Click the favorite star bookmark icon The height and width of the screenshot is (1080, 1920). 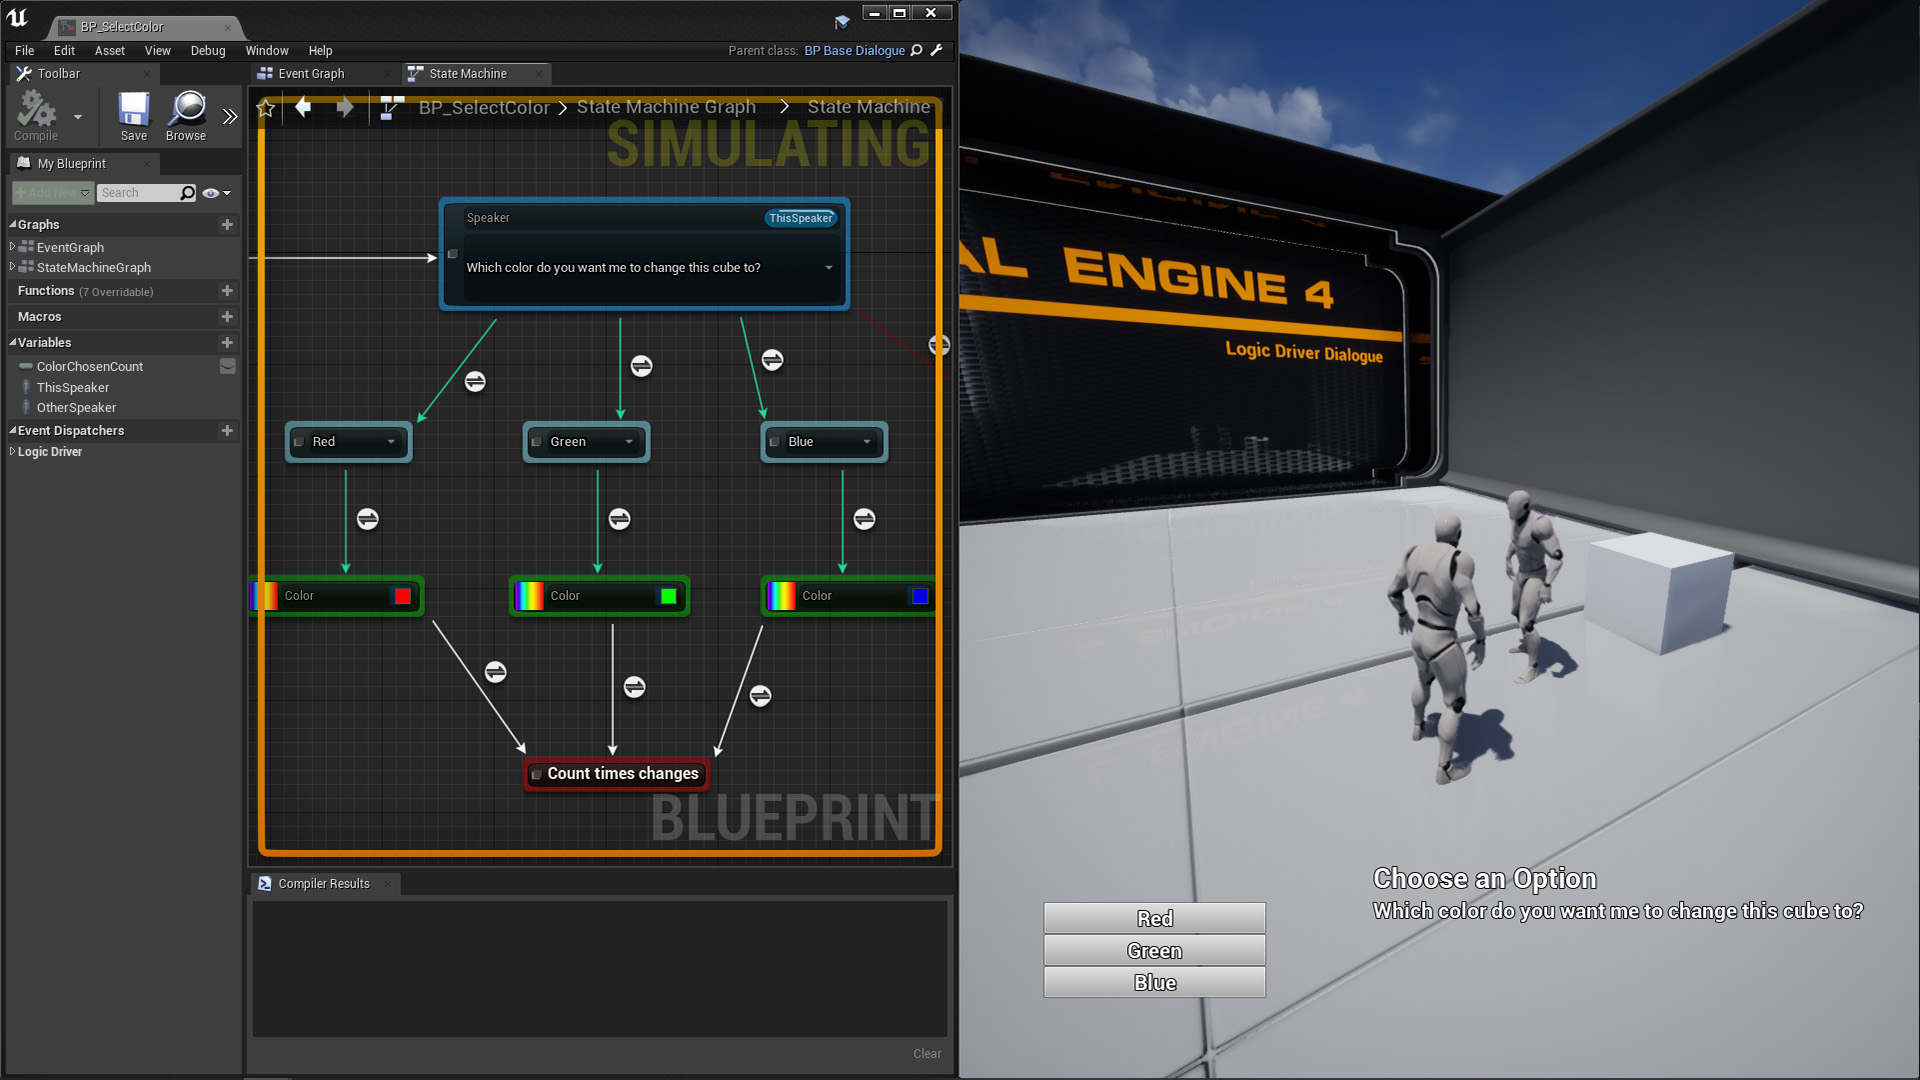(266, 108)
